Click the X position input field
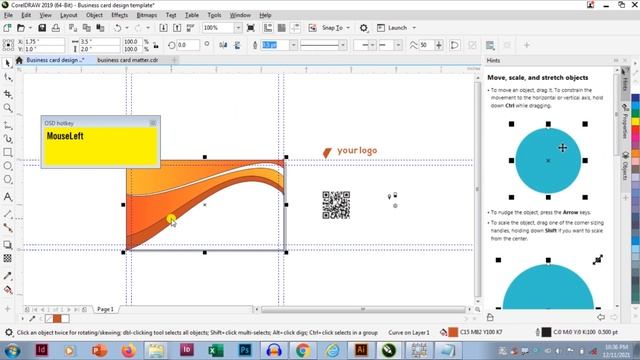 tap(44, 42)
